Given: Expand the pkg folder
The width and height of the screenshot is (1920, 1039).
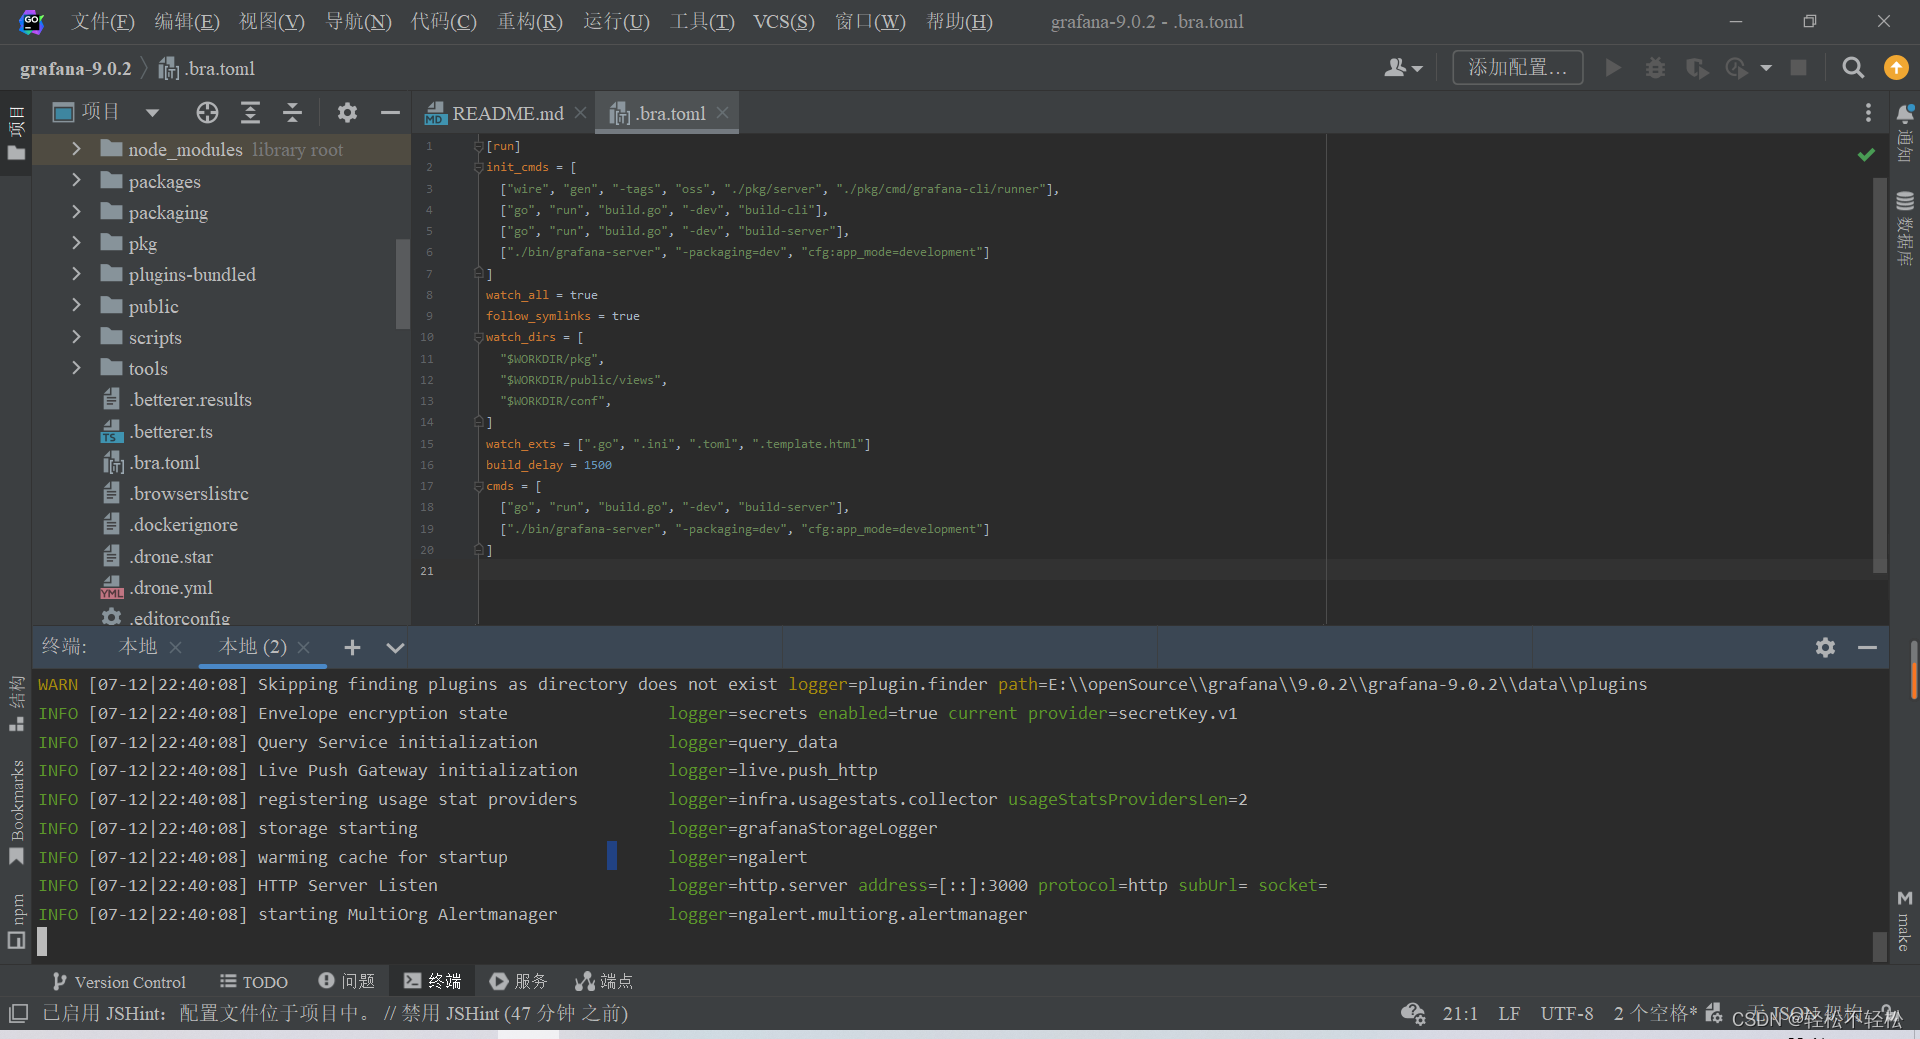Looking at the screenshot, I should tap(76, 243).
